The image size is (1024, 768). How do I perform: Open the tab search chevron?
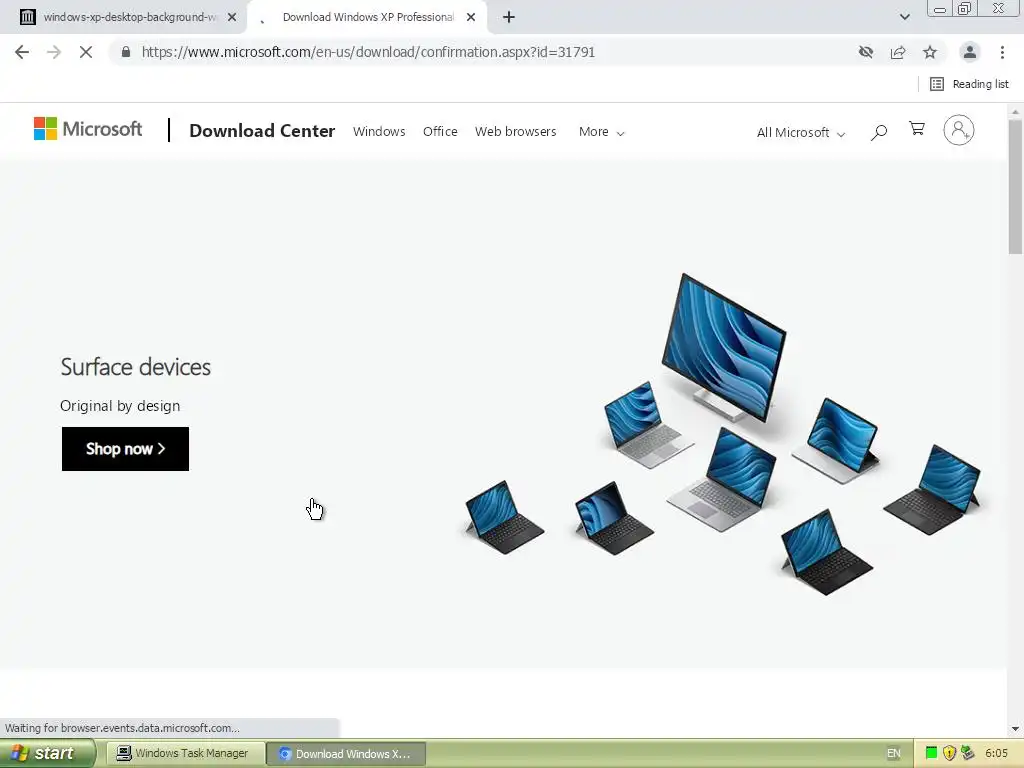coord(904,17)
